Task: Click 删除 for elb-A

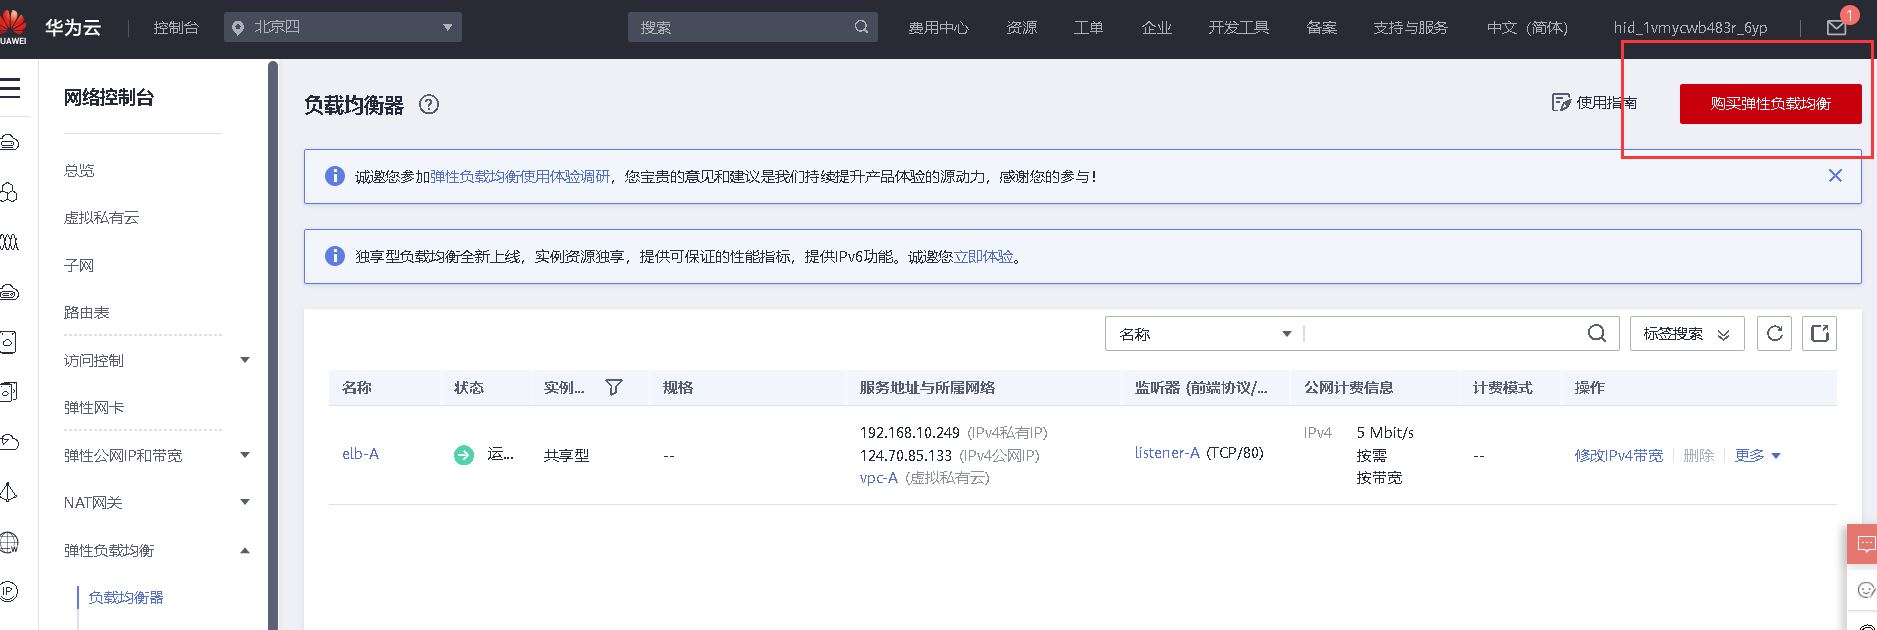Action: [1698, 456]
